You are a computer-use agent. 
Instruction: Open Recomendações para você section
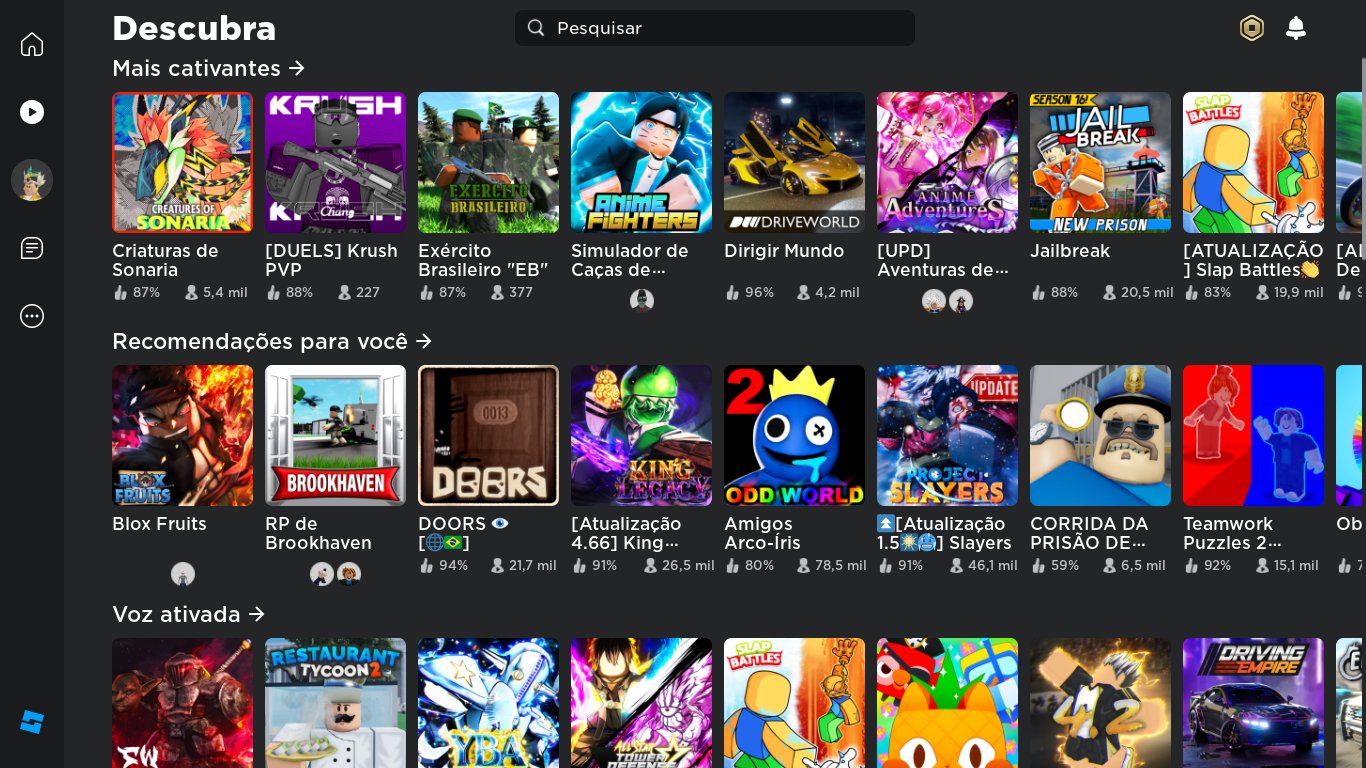pyautogui.click(x=272, y=341)
